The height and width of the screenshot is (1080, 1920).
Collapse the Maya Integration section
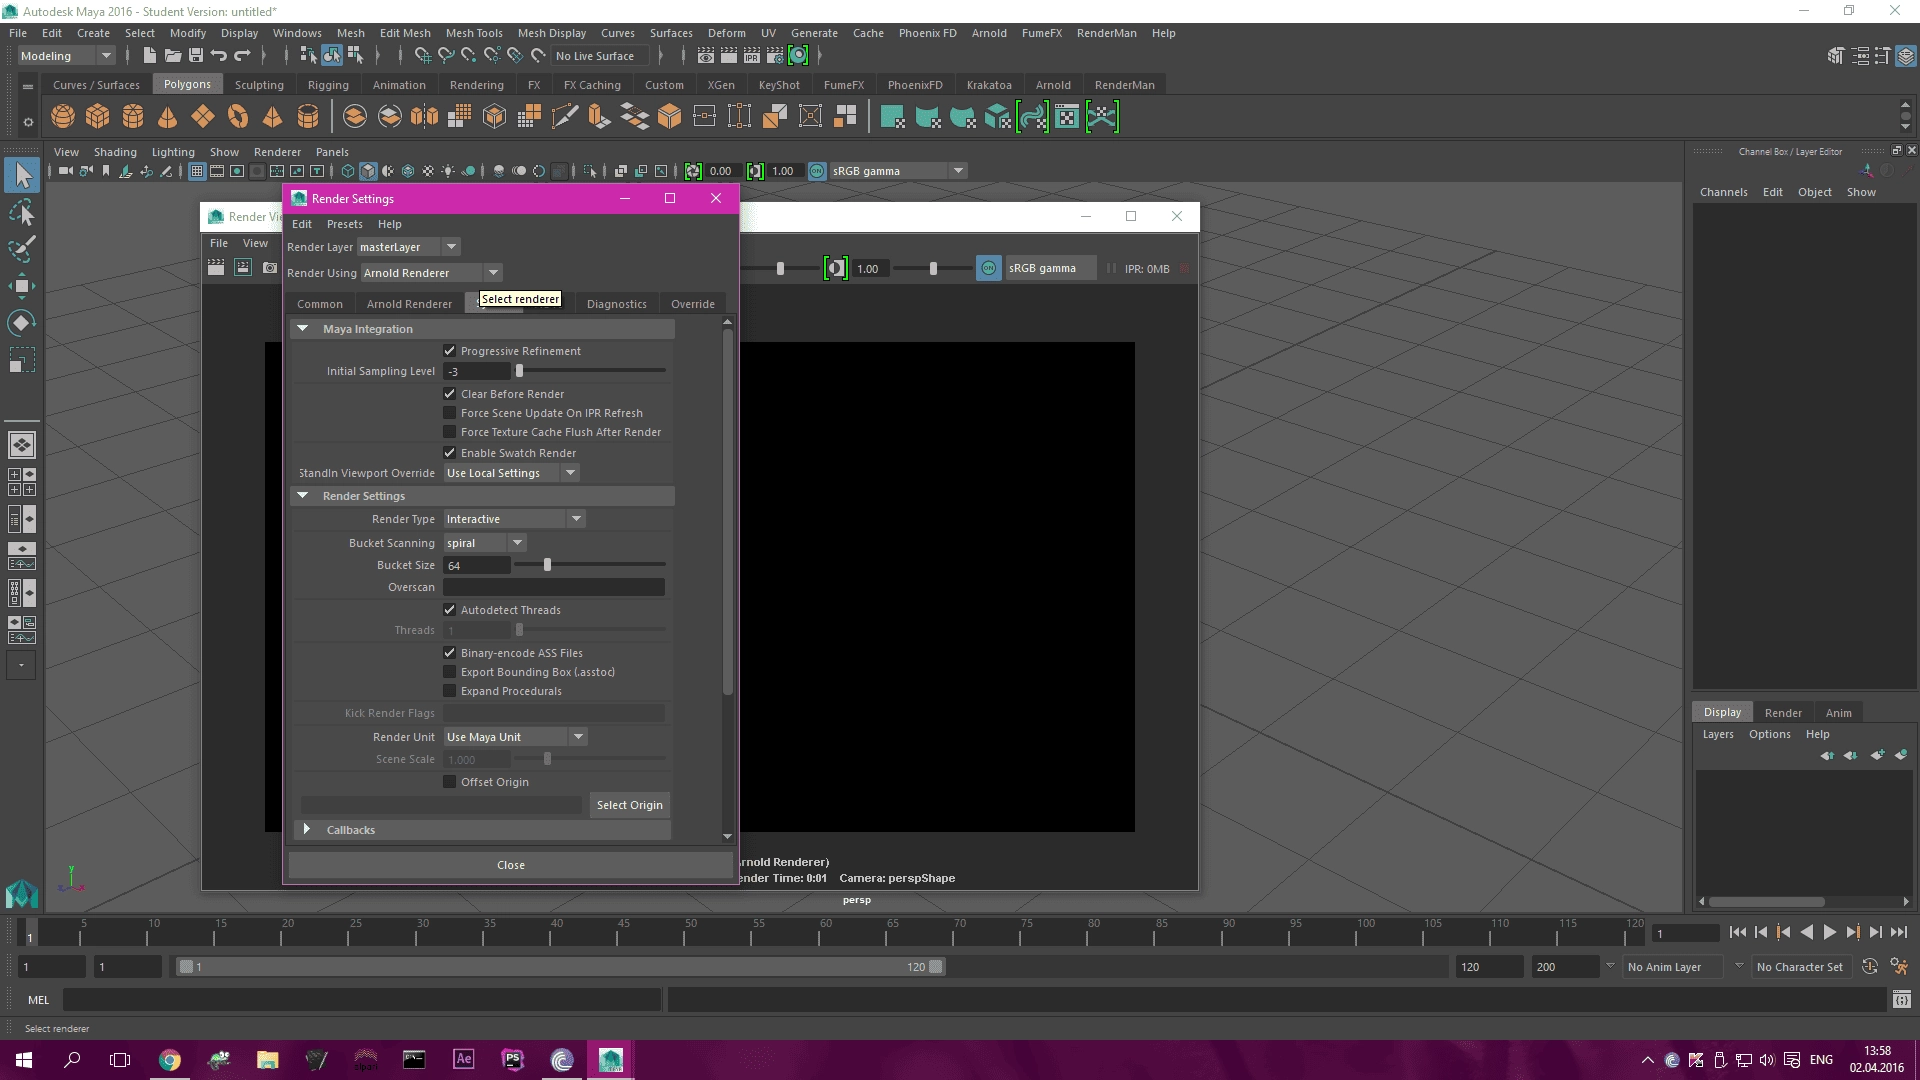click(303, 329)
